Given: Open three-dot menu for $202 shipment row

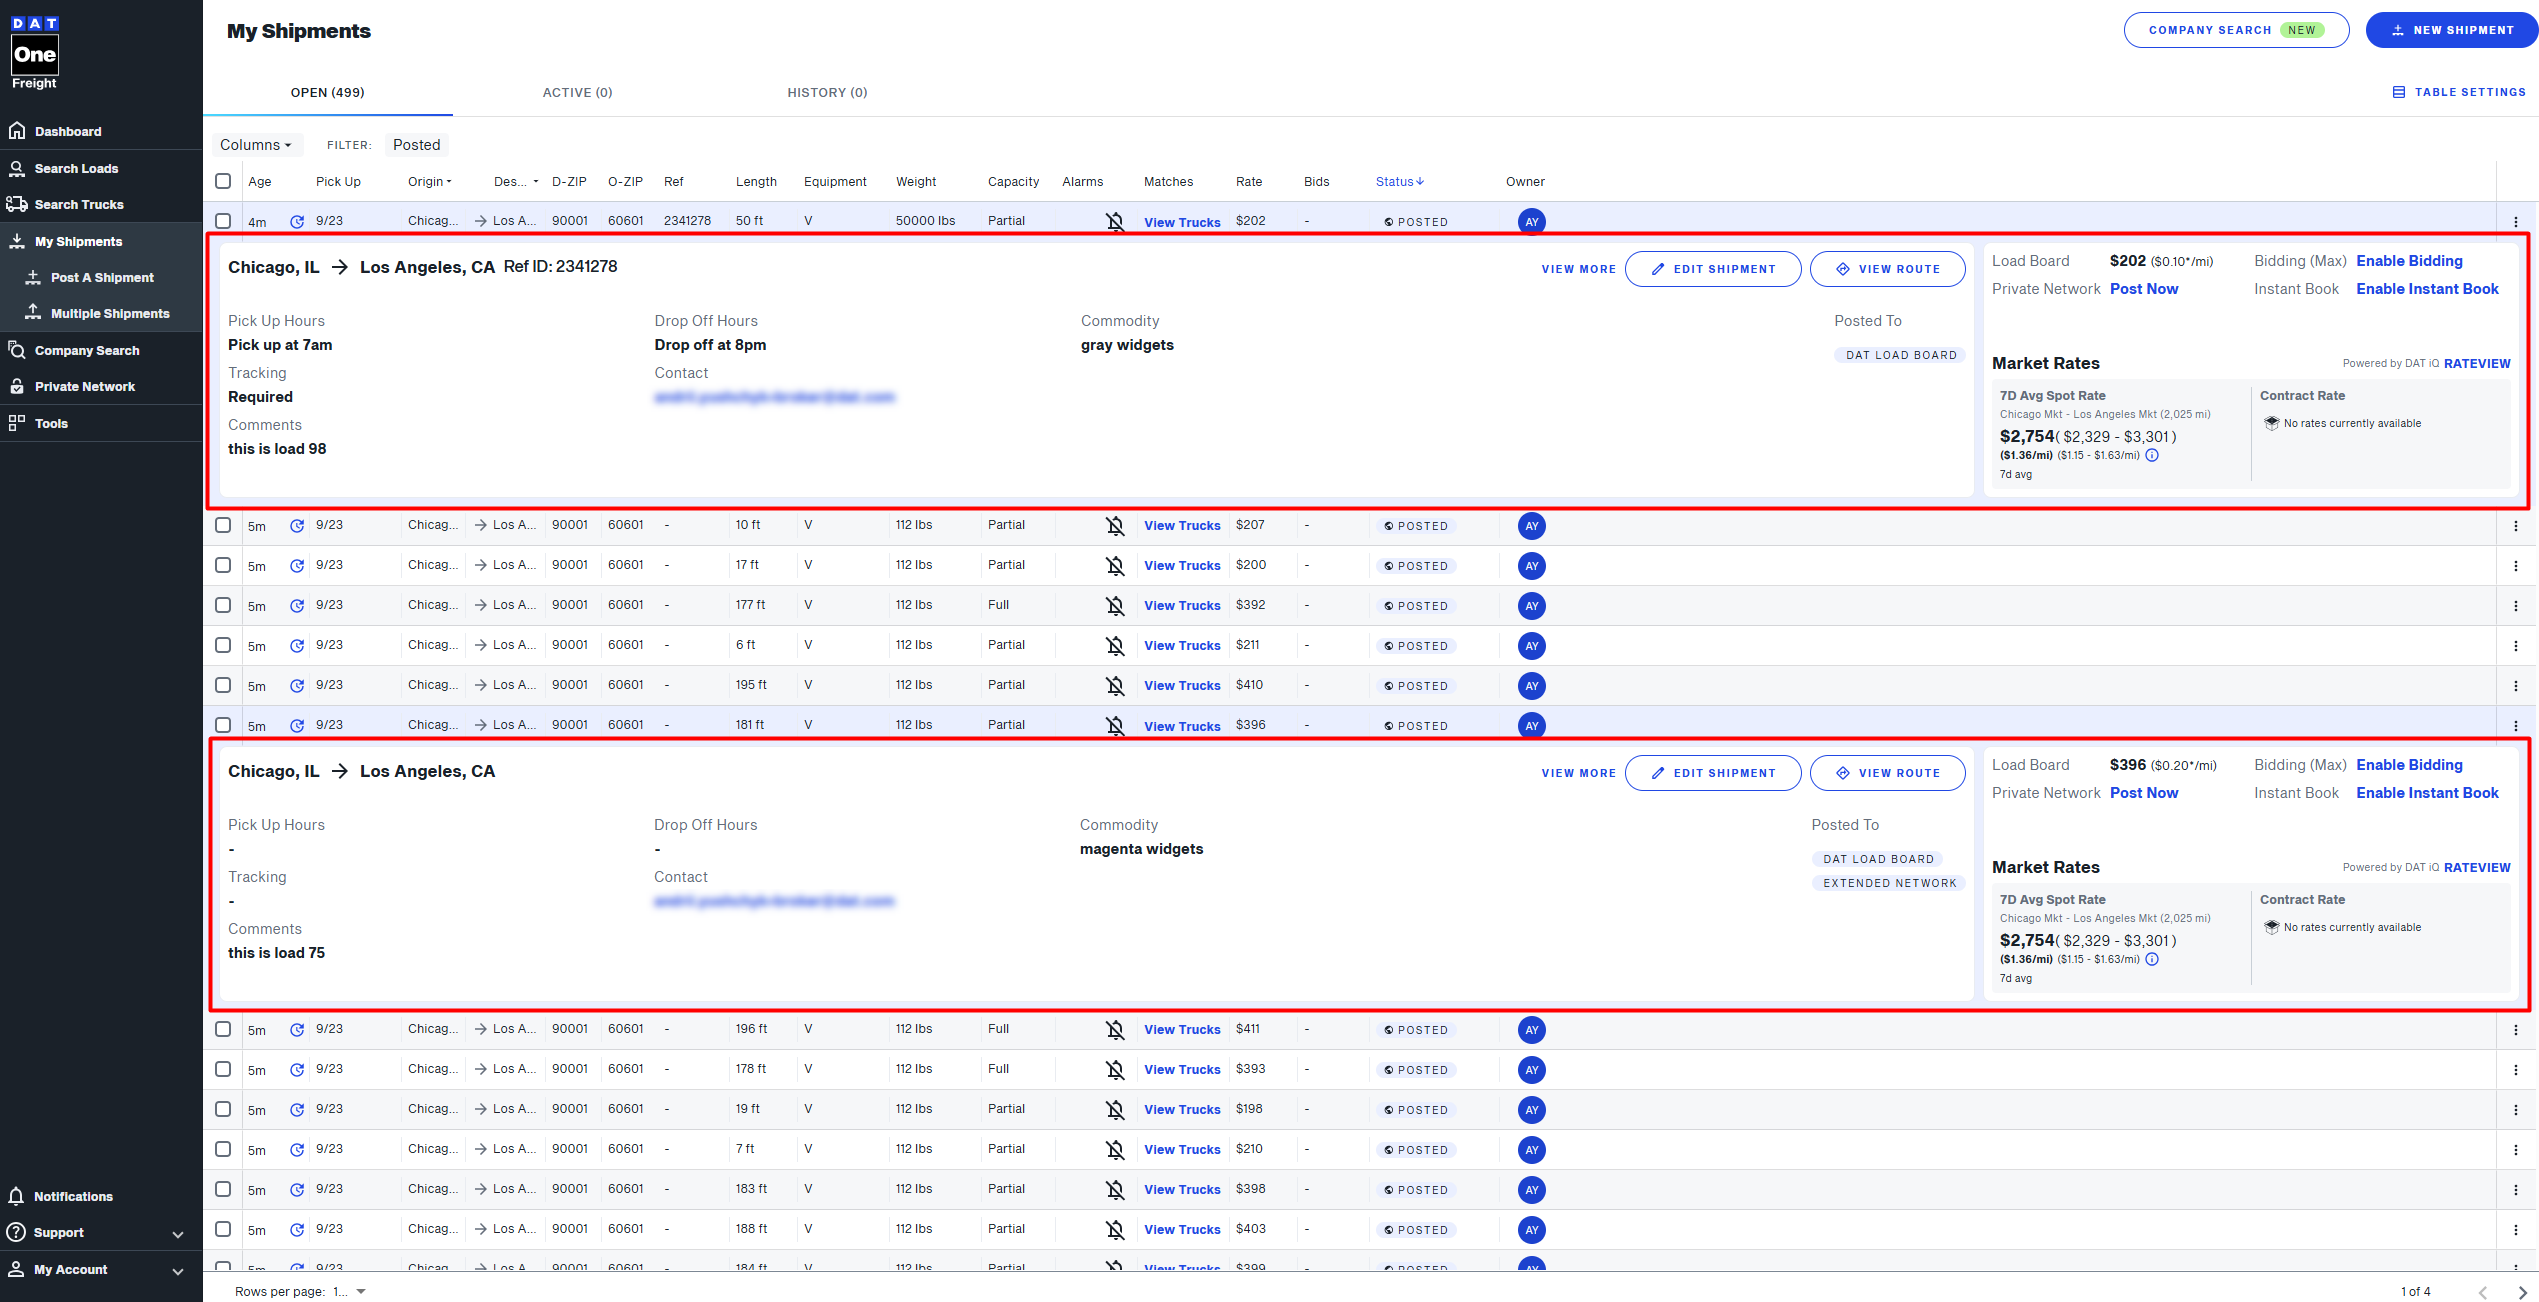Looking at the screenshot, I should [x=2516, y=222].
